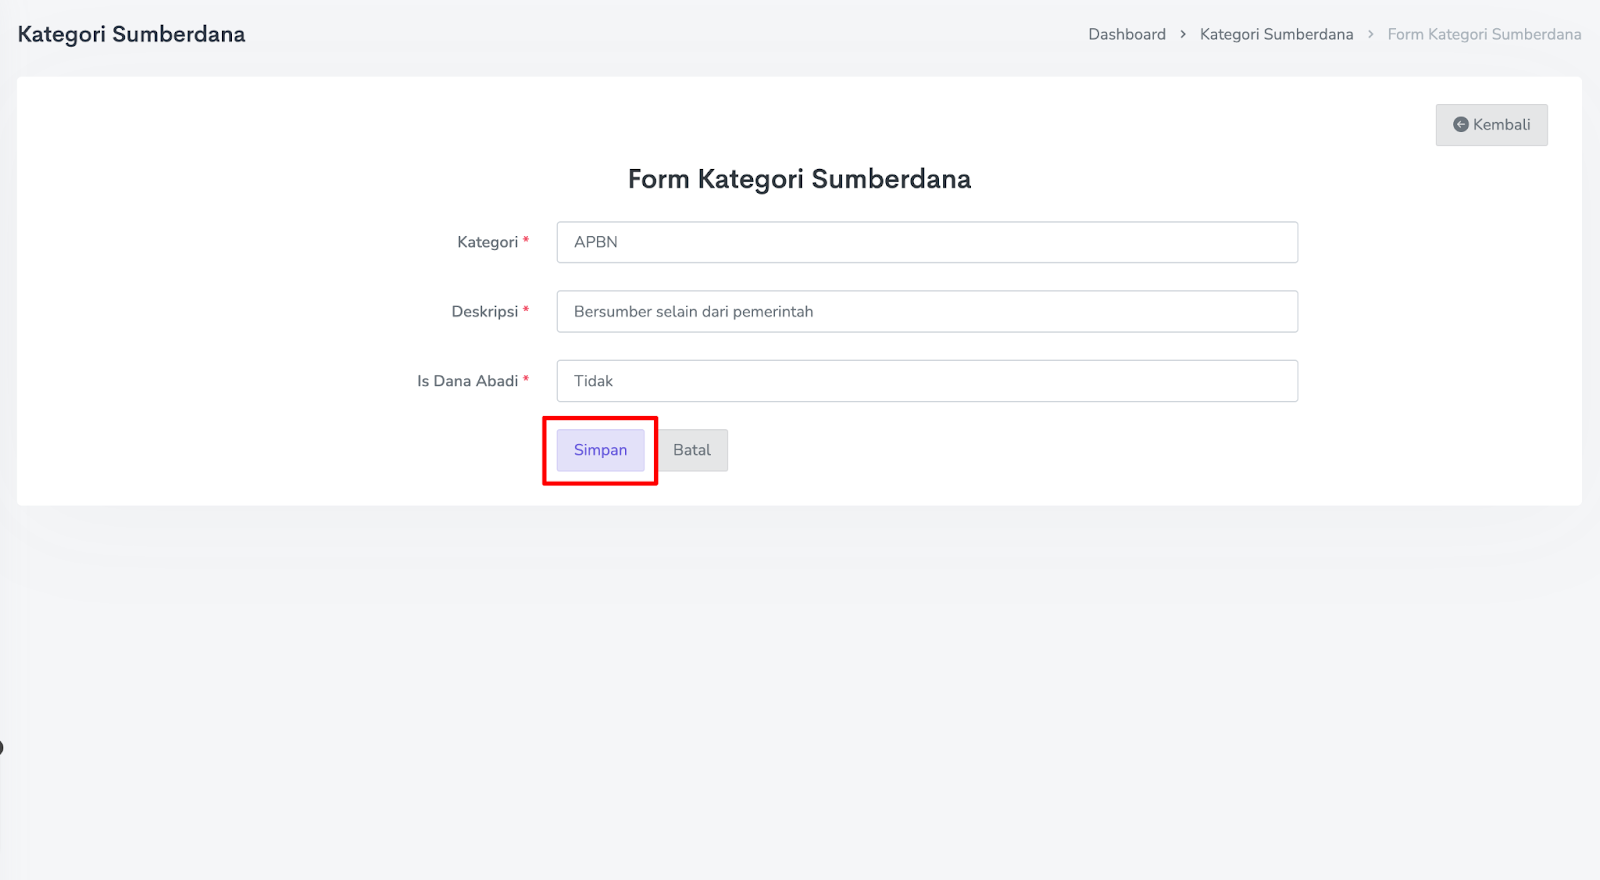Viewport: 1600px width, 880px height.
Task: Click the chevron separator after Dashboard breadcrumb
Action: pyautogui.click(x=1183, y=34)
